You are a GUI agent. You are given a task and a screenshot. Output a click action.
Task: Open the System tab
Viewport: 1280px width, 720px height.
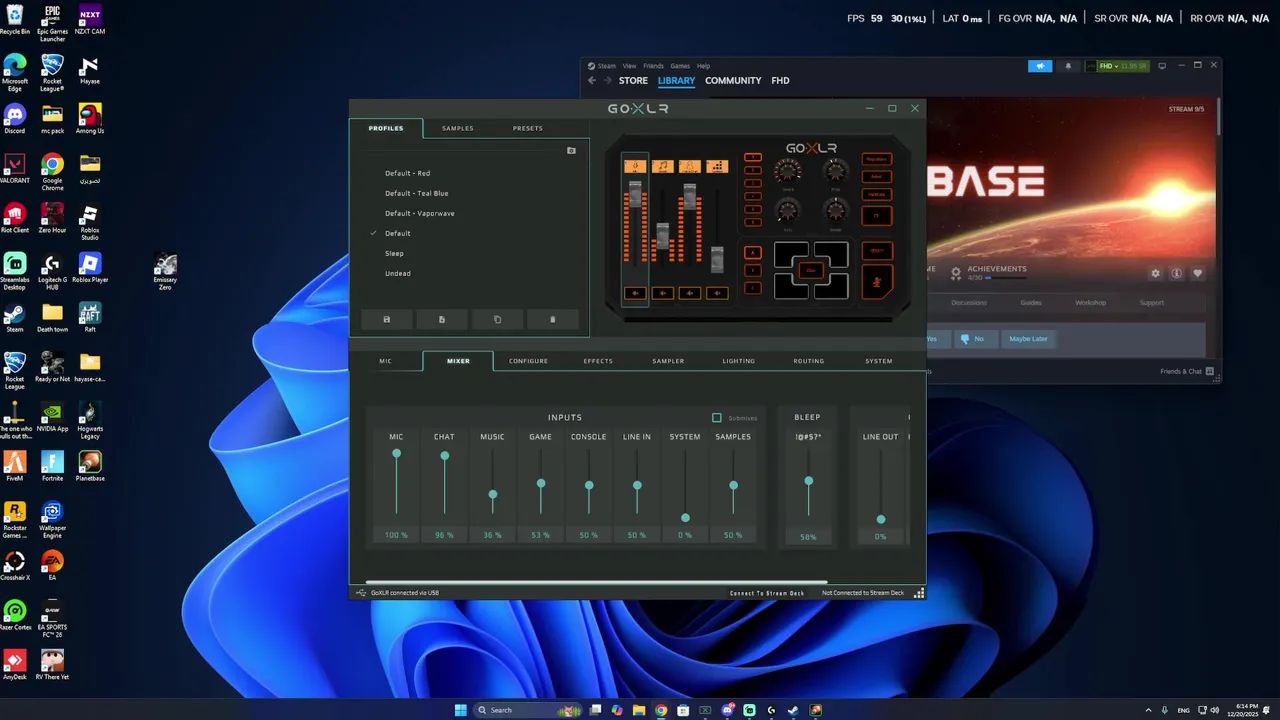click(x=879, y=361)
